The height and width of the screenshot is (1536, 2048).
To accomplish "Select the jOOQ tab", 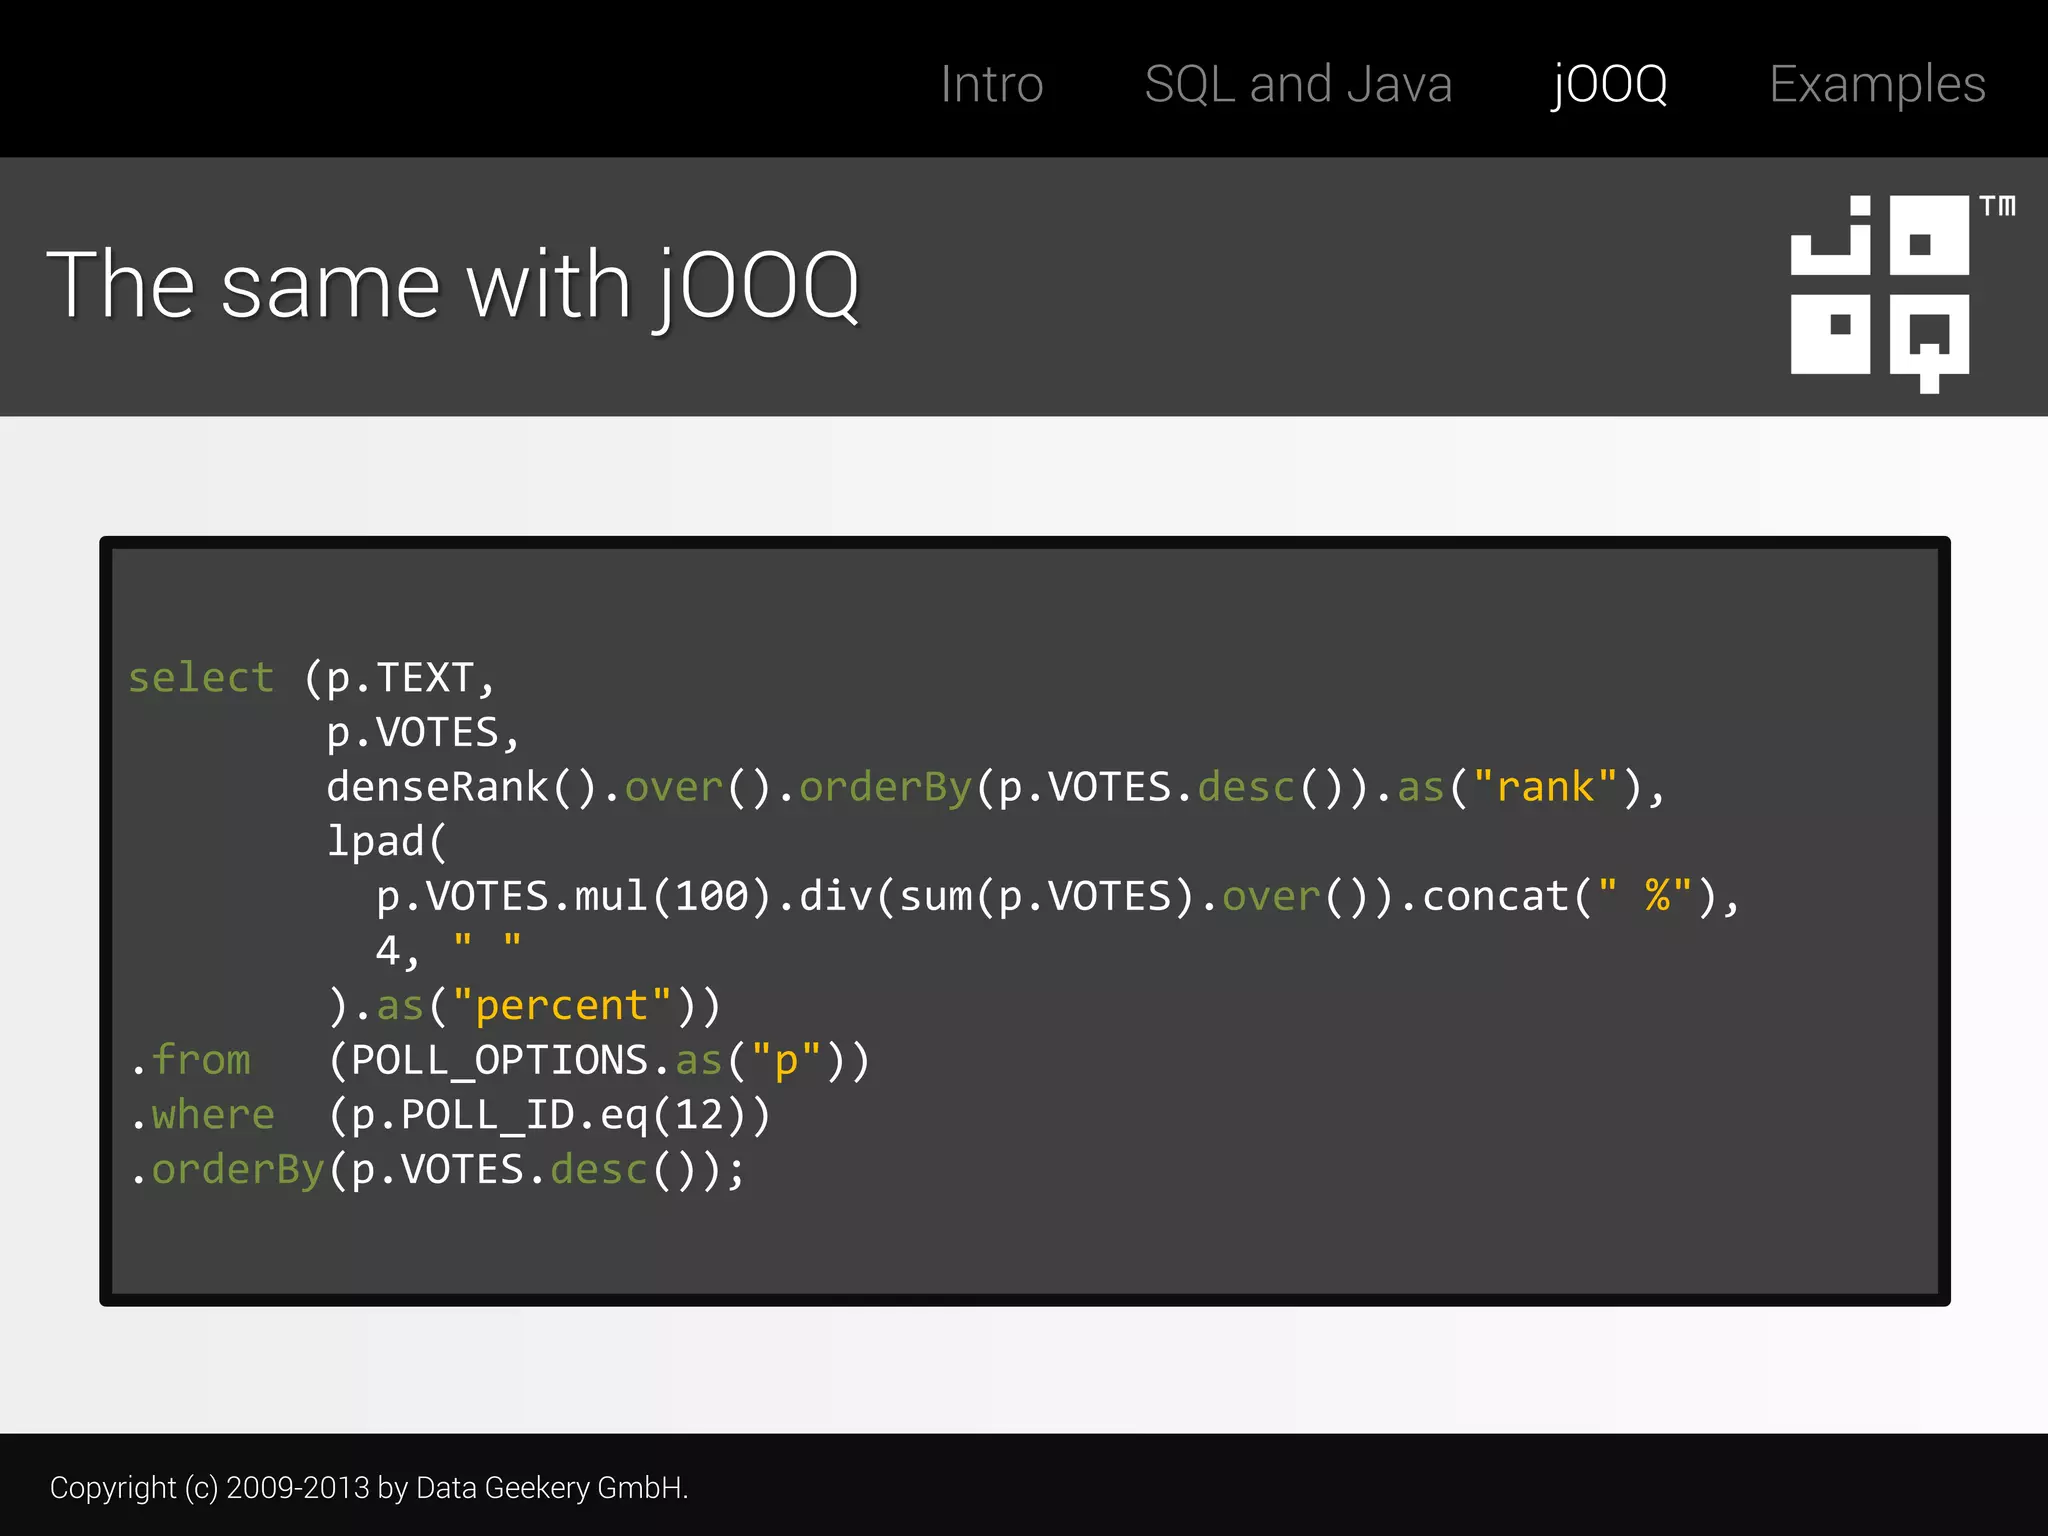I will (x=1610, y=84).
